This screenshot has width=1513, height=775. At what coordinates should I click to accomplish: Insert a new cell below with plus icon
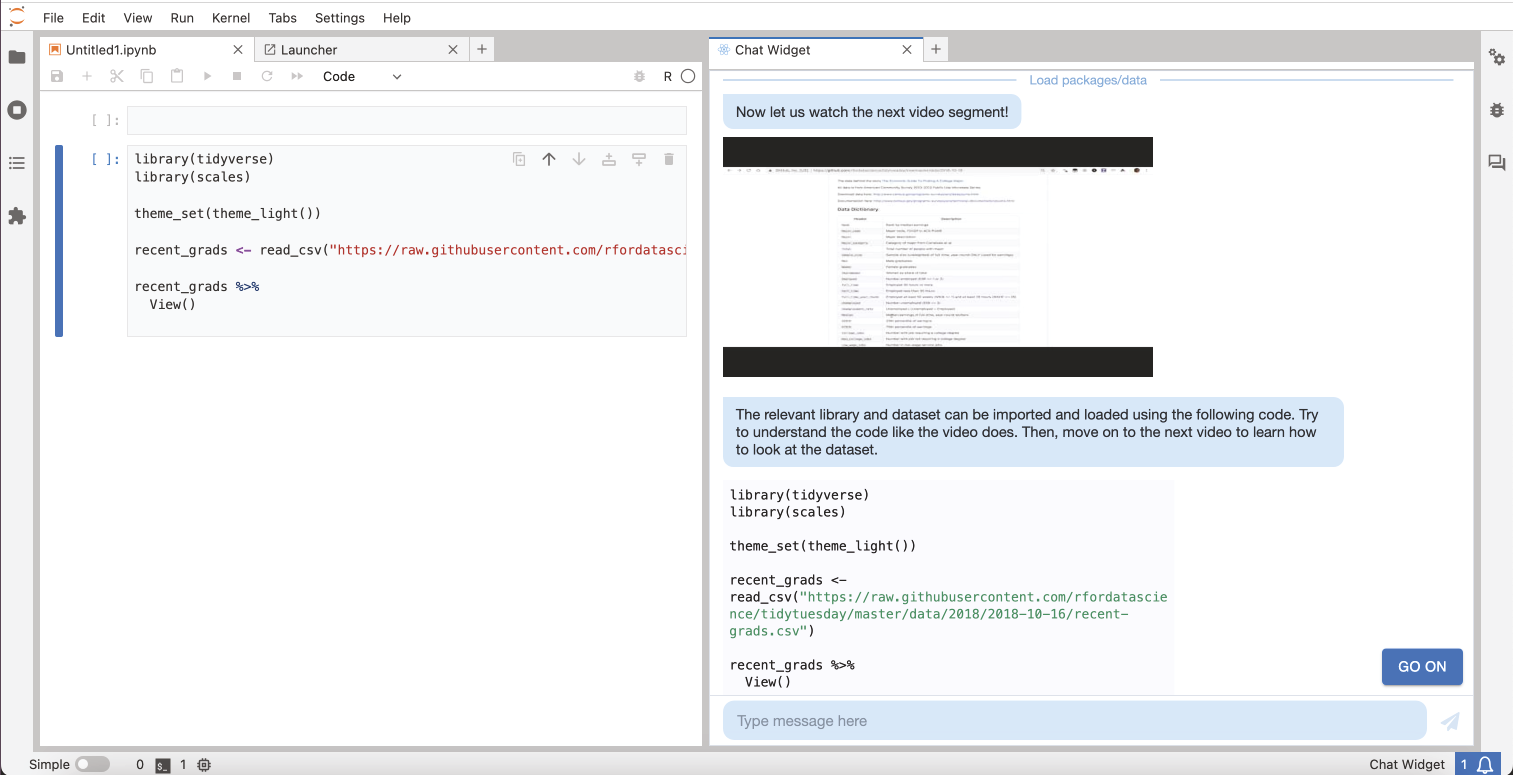(x=87, y=76)
